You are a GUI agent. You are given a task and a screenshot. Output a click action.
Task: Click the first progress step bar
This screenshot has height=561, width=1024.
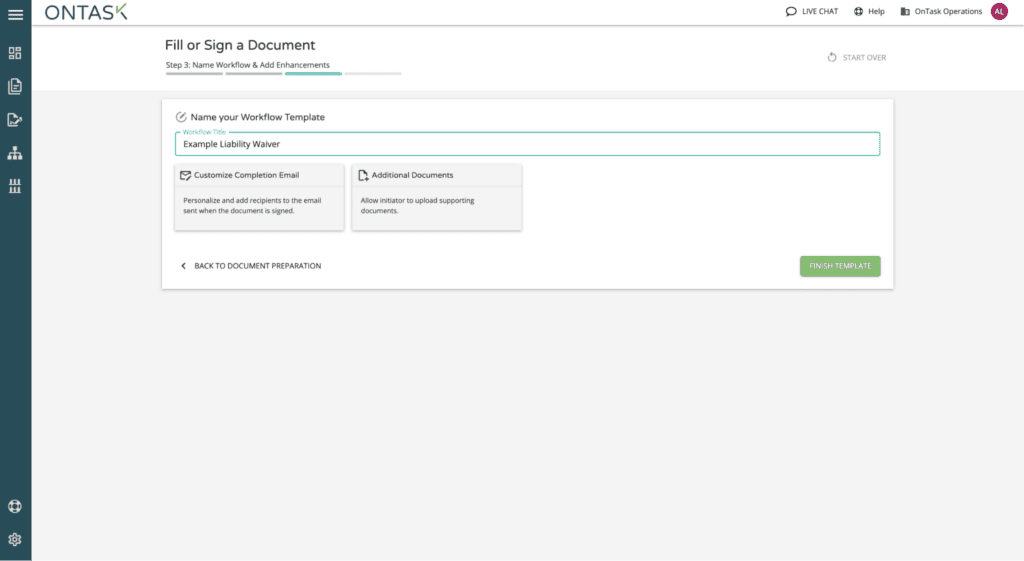click(194, 74)
